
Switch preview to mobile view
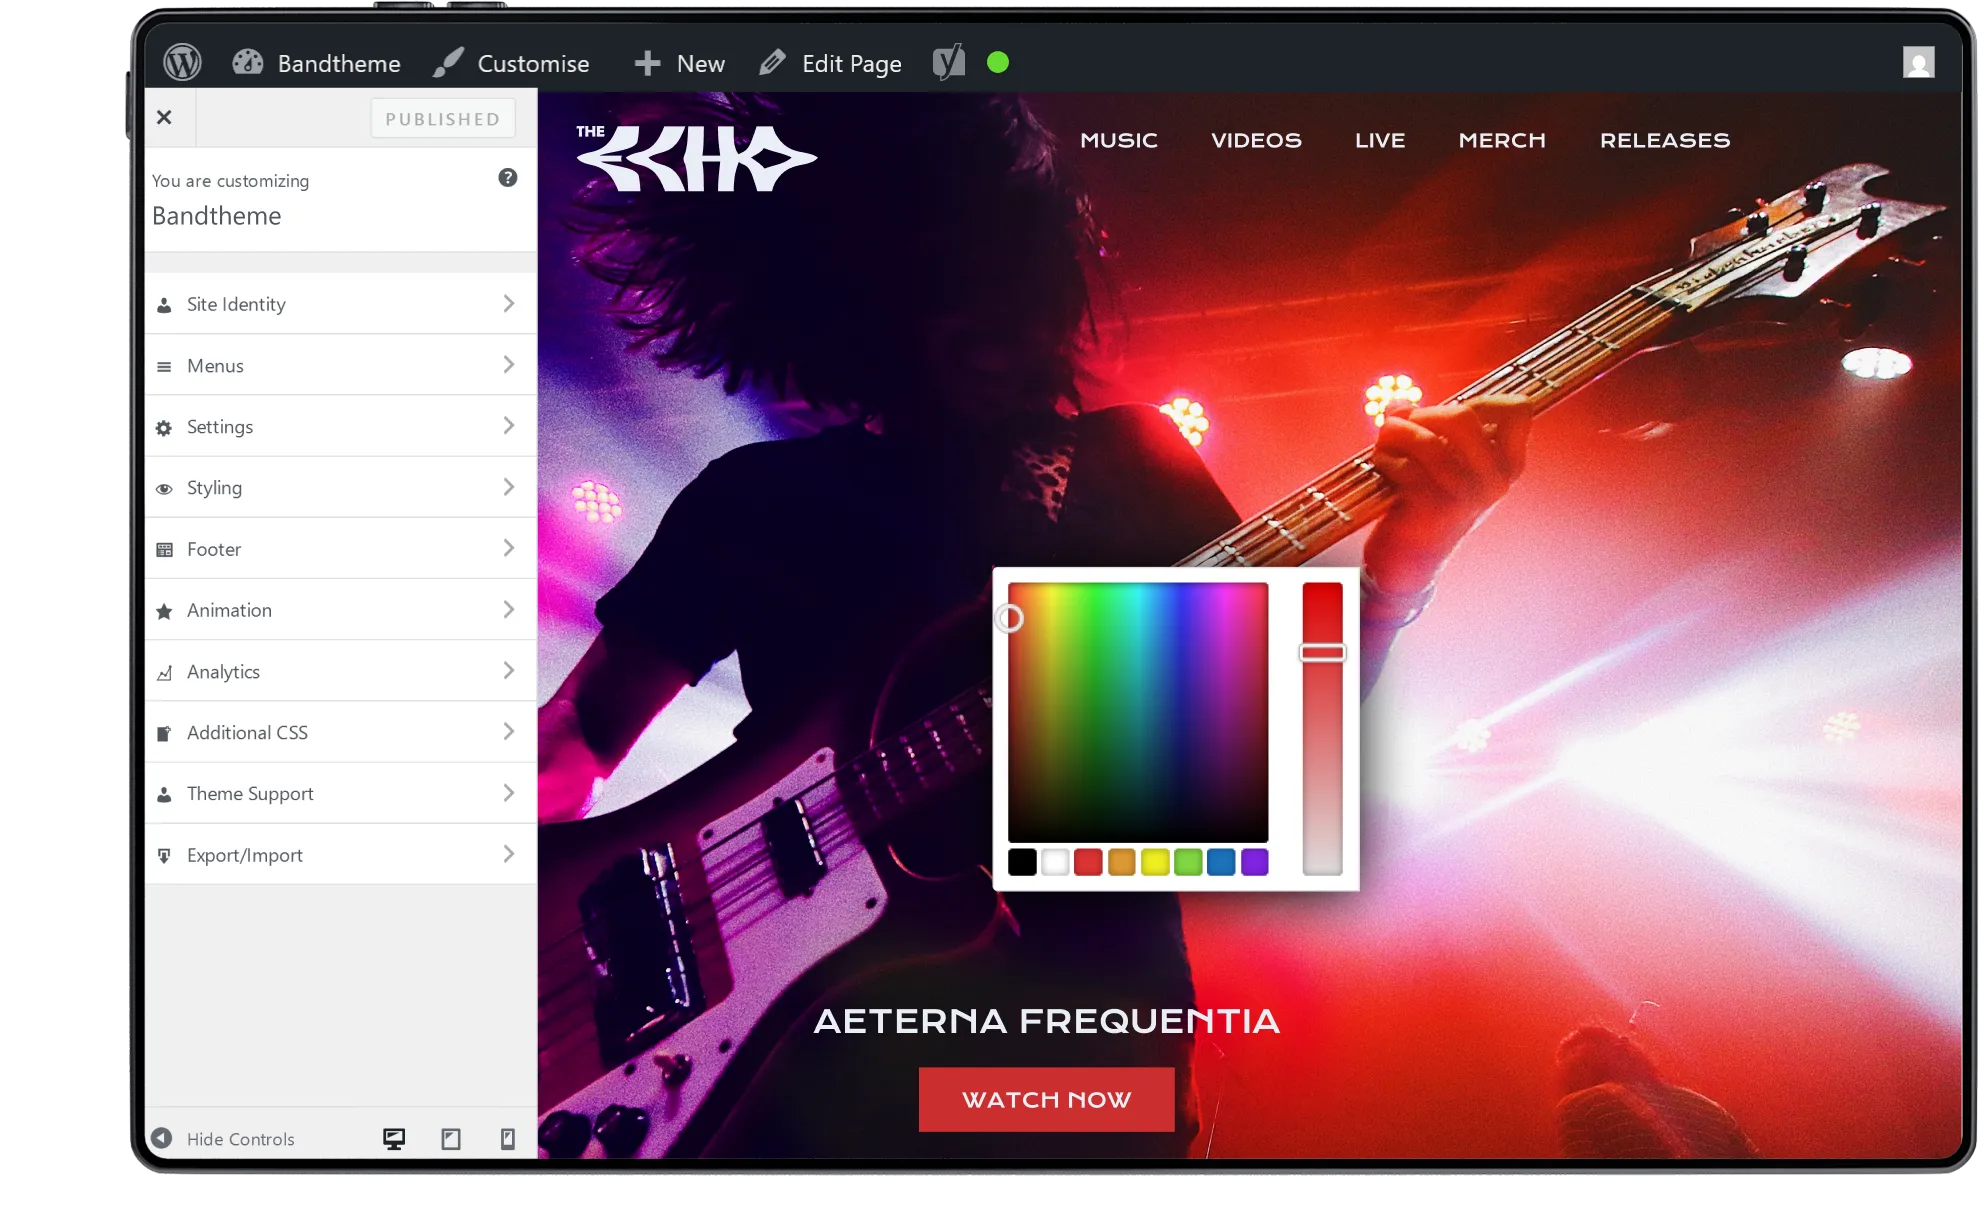point(507,1138)
